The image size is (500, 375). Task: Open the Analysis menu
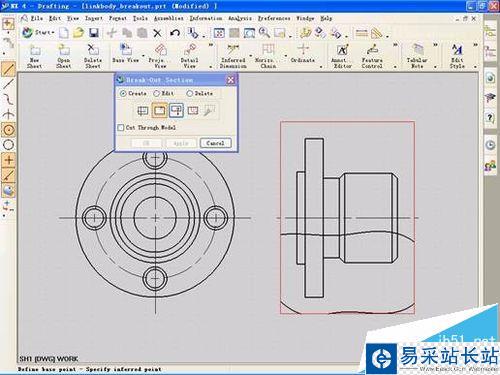pos(239,18)
